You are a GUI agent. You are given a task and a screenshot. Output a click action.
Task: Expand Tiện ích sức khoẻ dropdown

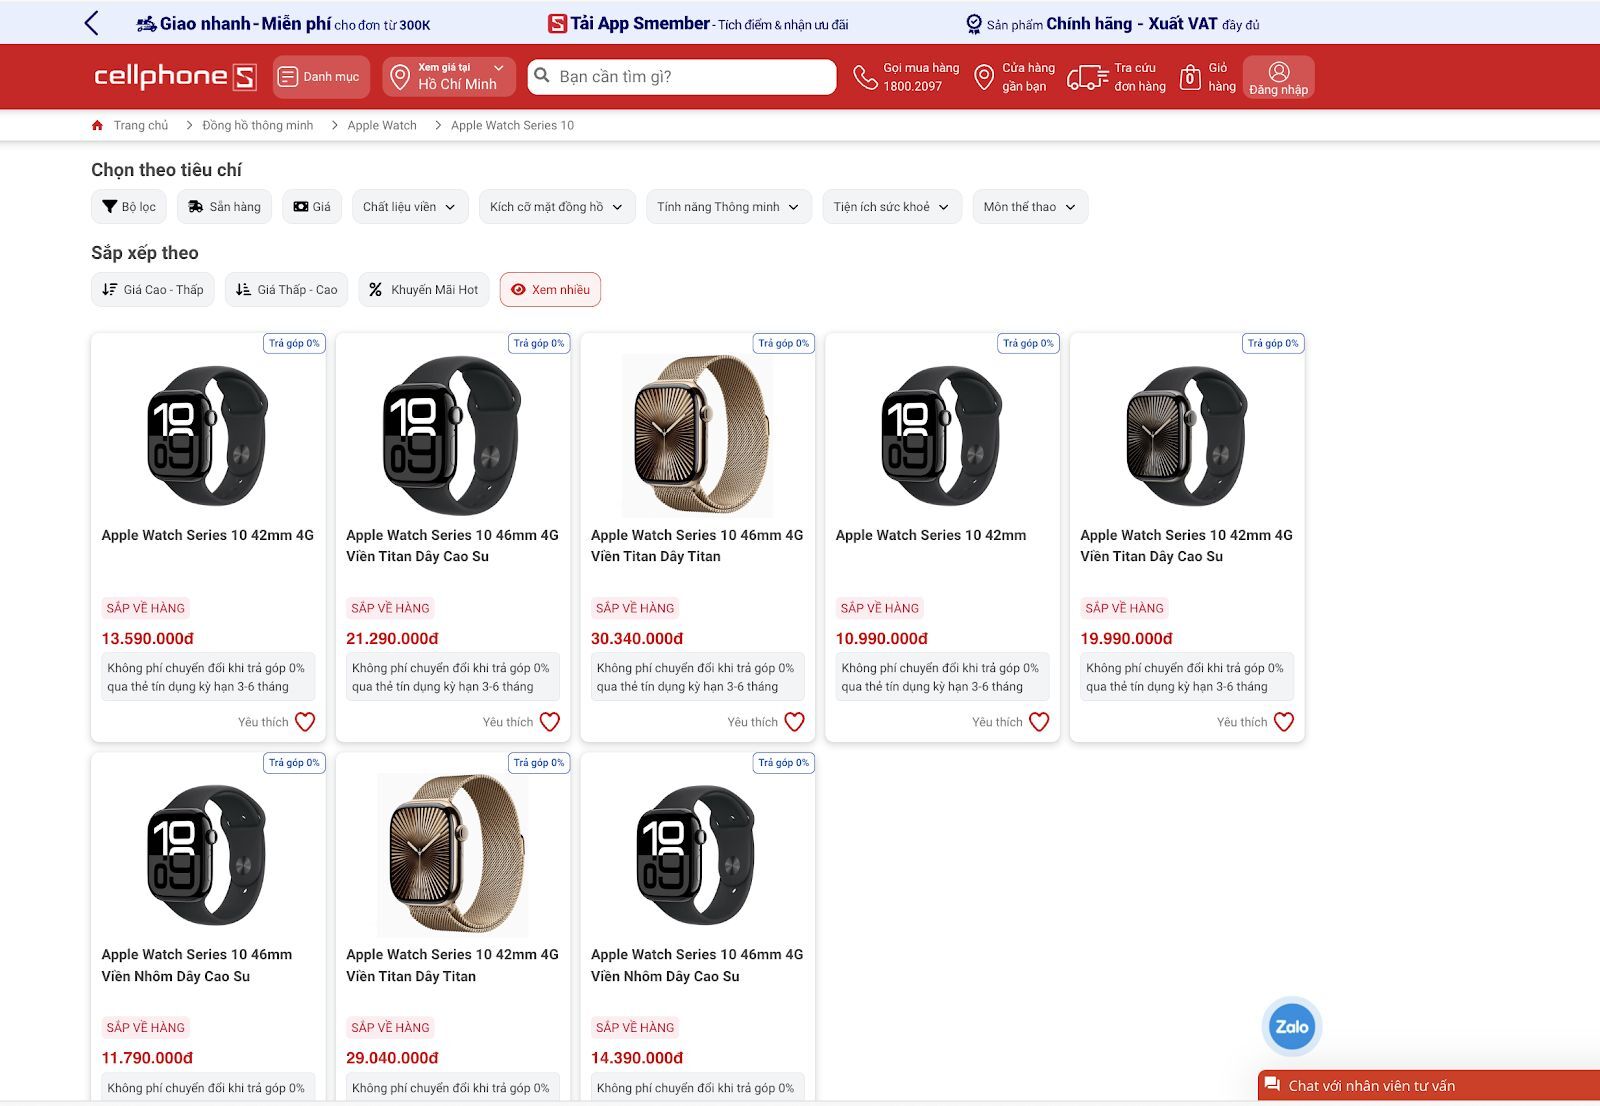pos(892,207)
